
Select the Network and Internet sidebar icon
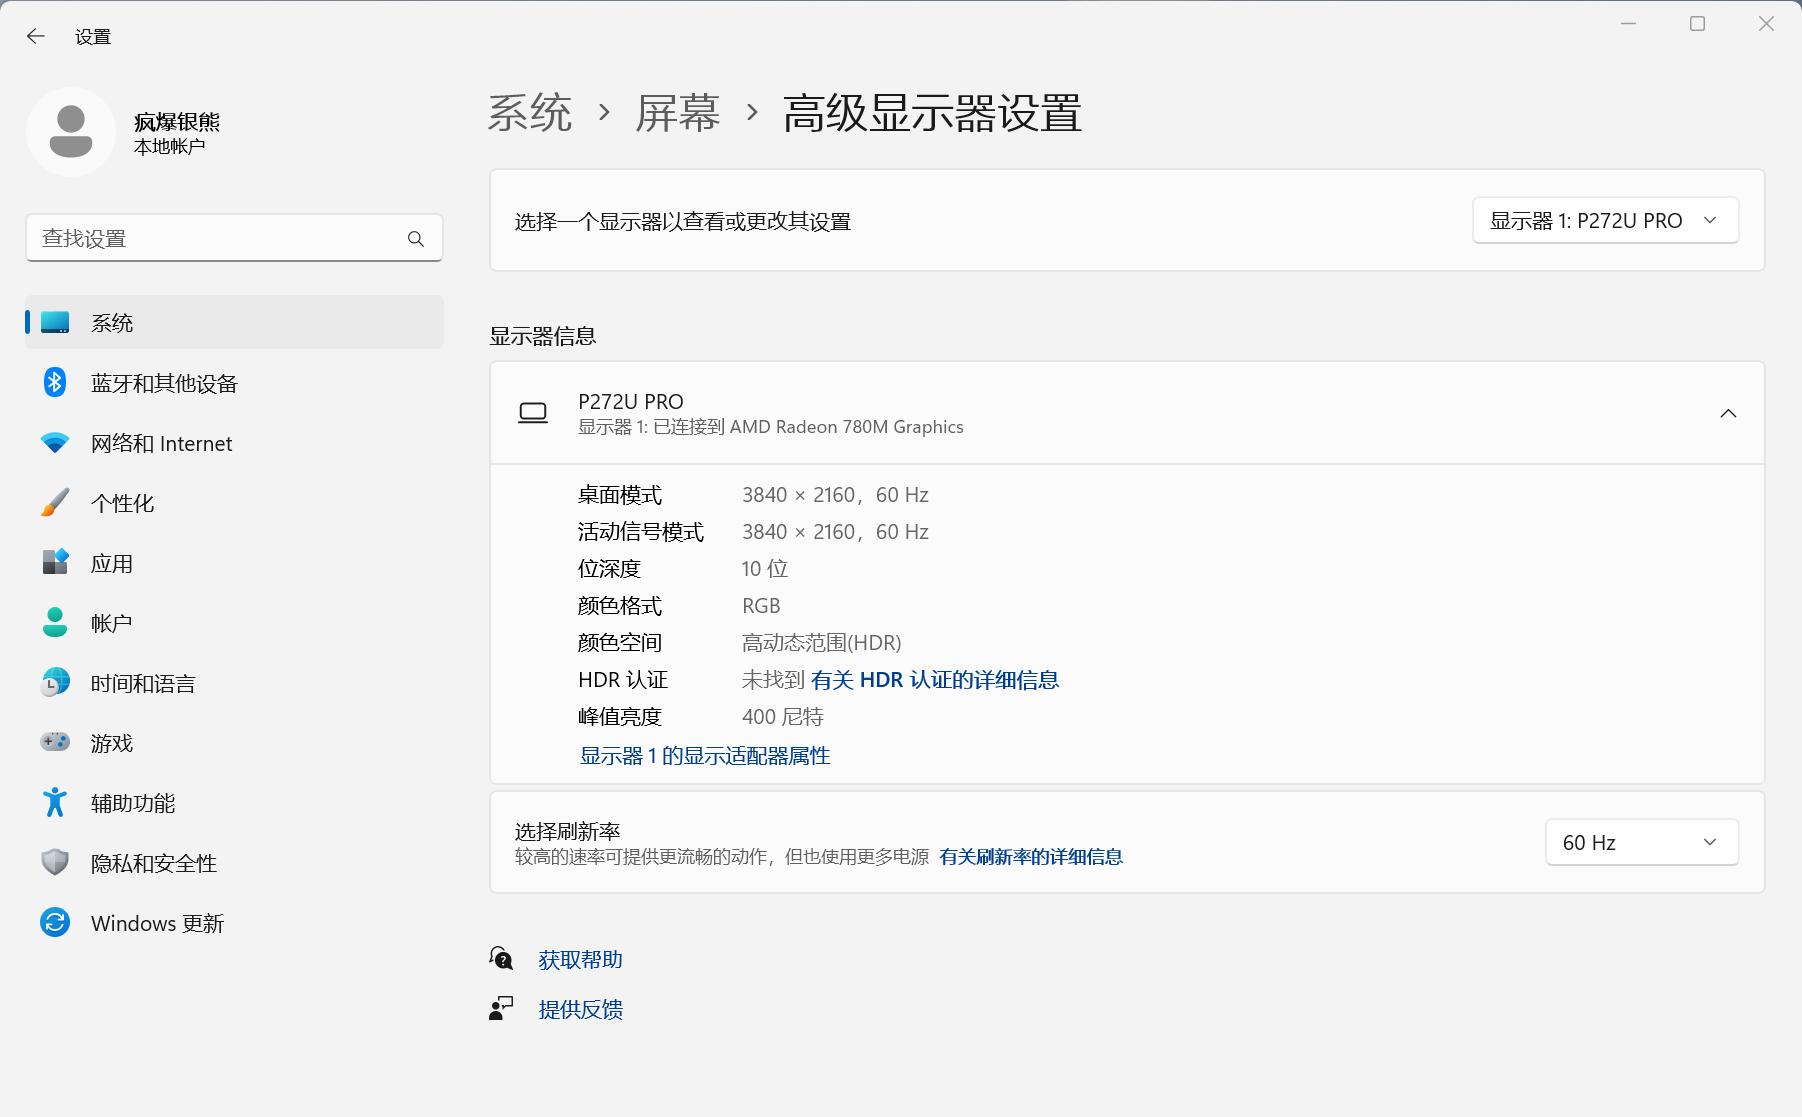pos(55,443)
